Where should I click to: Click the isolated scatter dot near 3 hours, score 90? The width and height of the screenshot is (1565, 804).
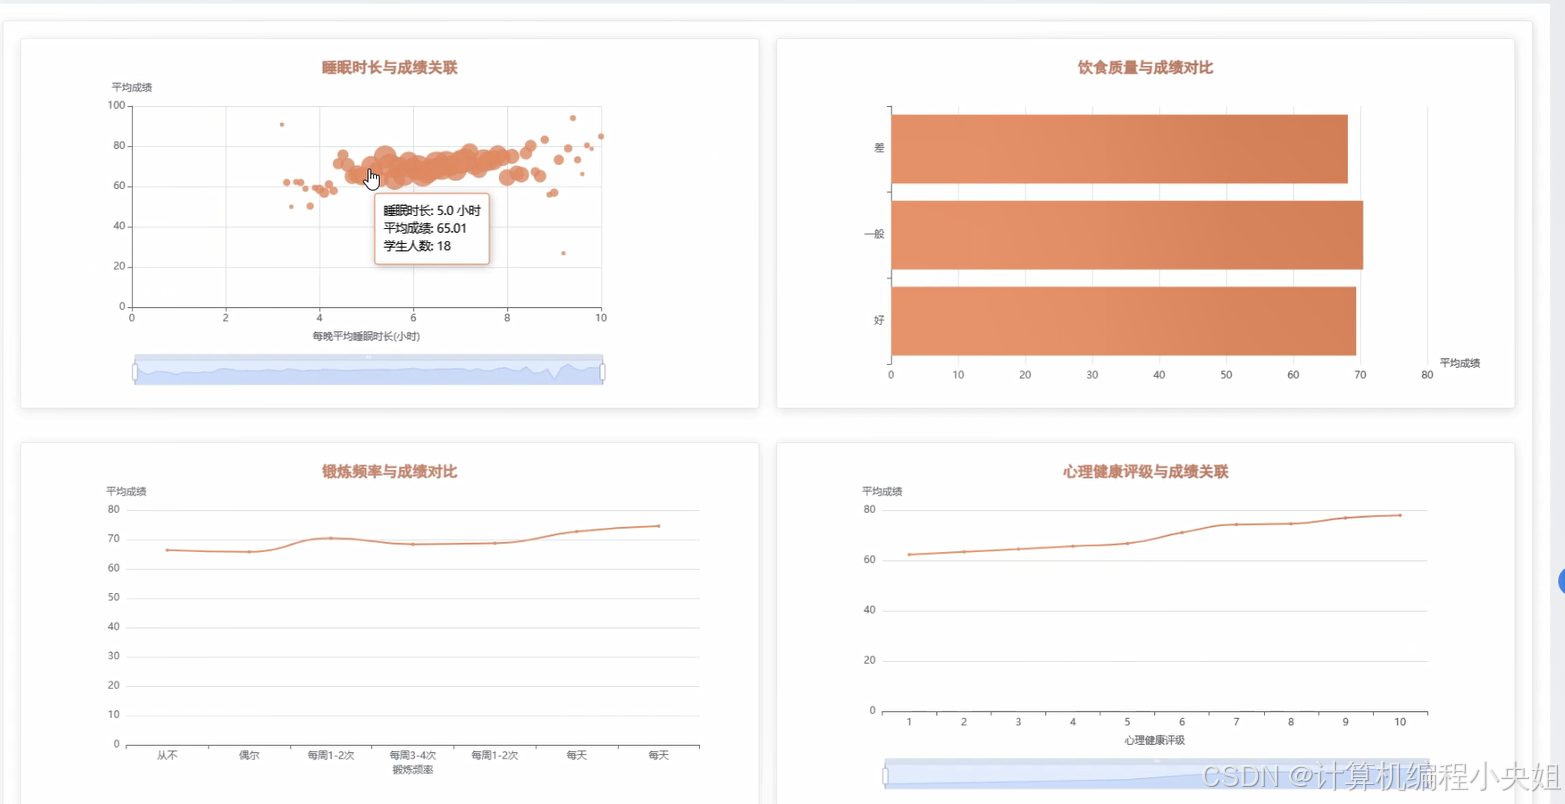coord(282,125)
